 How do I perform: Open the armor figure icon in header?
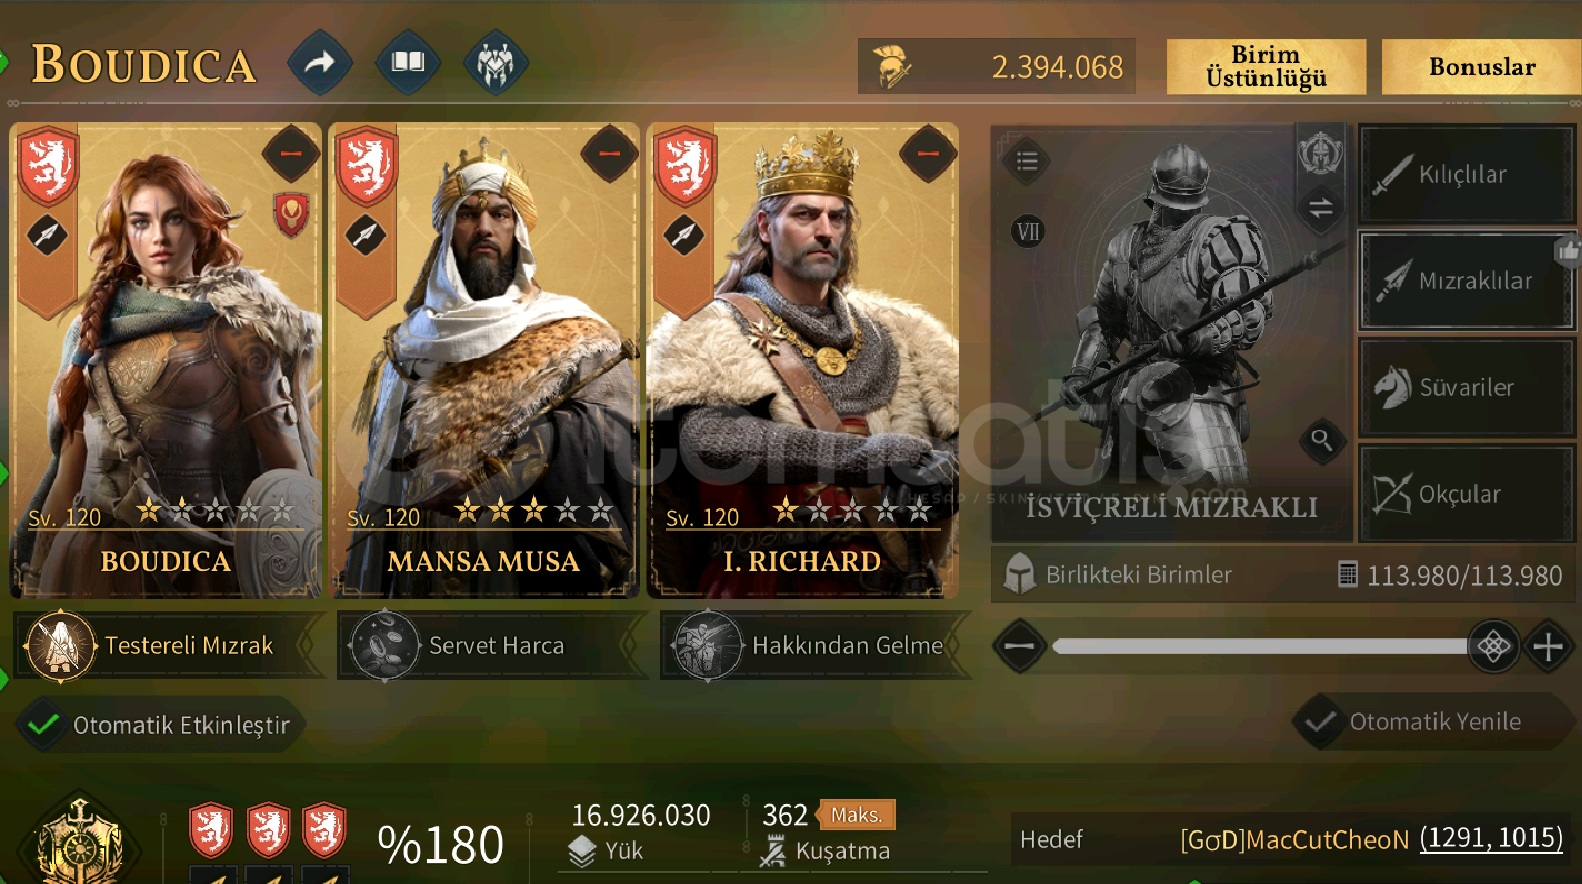[x=495, y=63]
